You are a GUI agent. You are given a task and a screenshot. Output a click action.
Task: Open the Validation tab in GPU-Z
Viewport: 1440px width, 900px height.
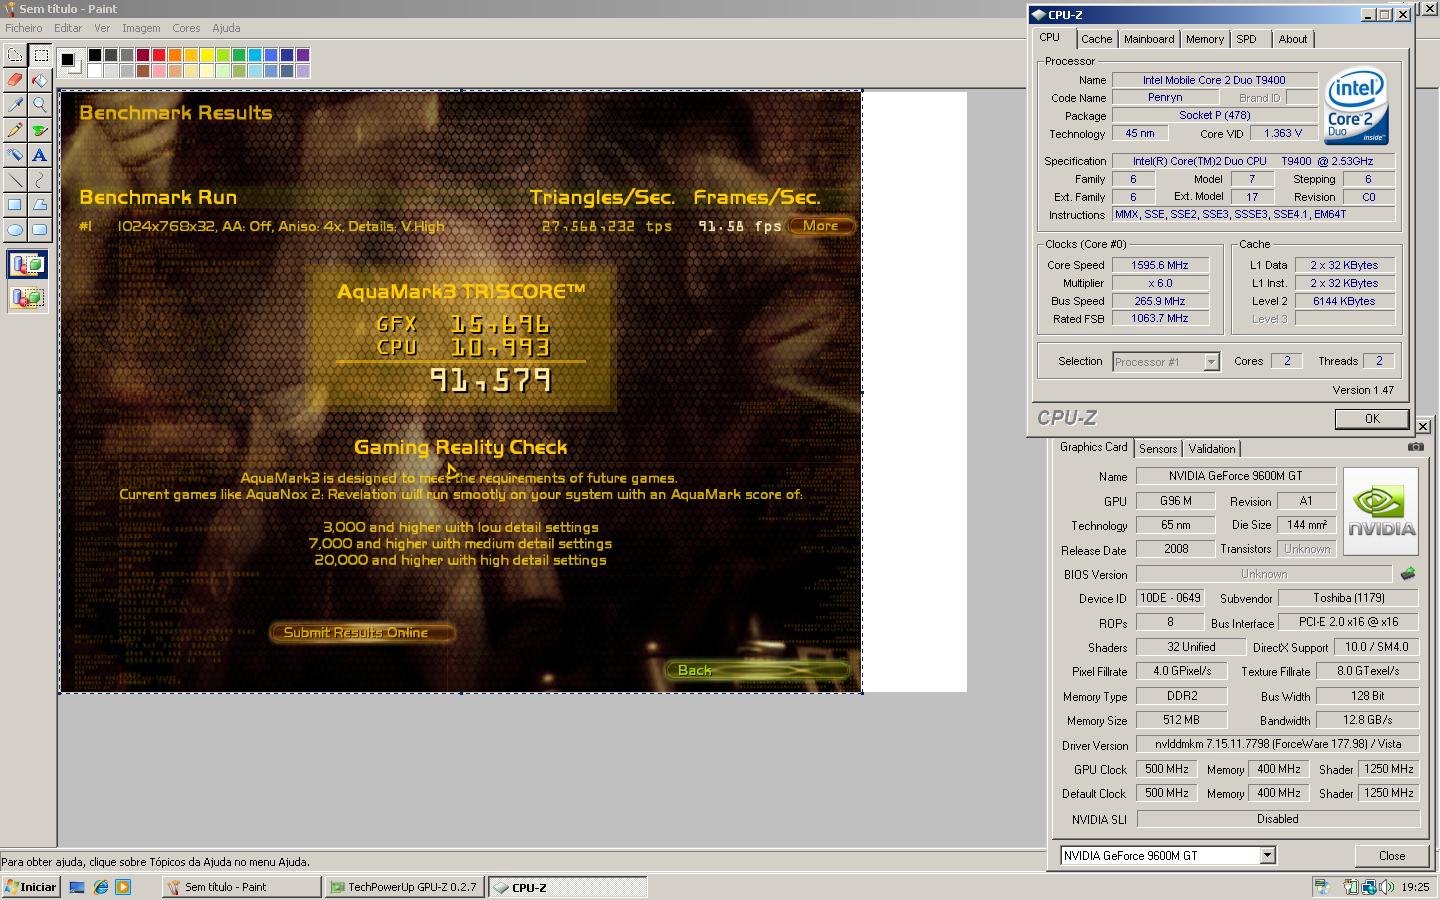coord(1212,449)
